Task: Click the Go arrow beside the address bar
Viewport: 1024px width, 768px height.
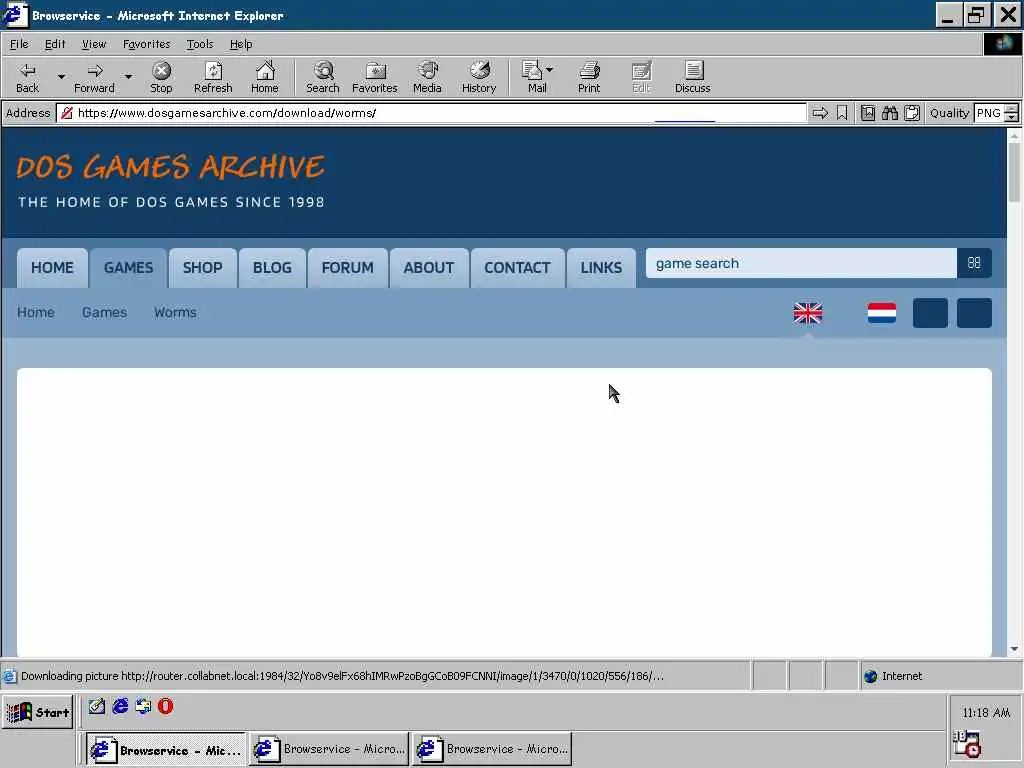Action: coord(820,113)
